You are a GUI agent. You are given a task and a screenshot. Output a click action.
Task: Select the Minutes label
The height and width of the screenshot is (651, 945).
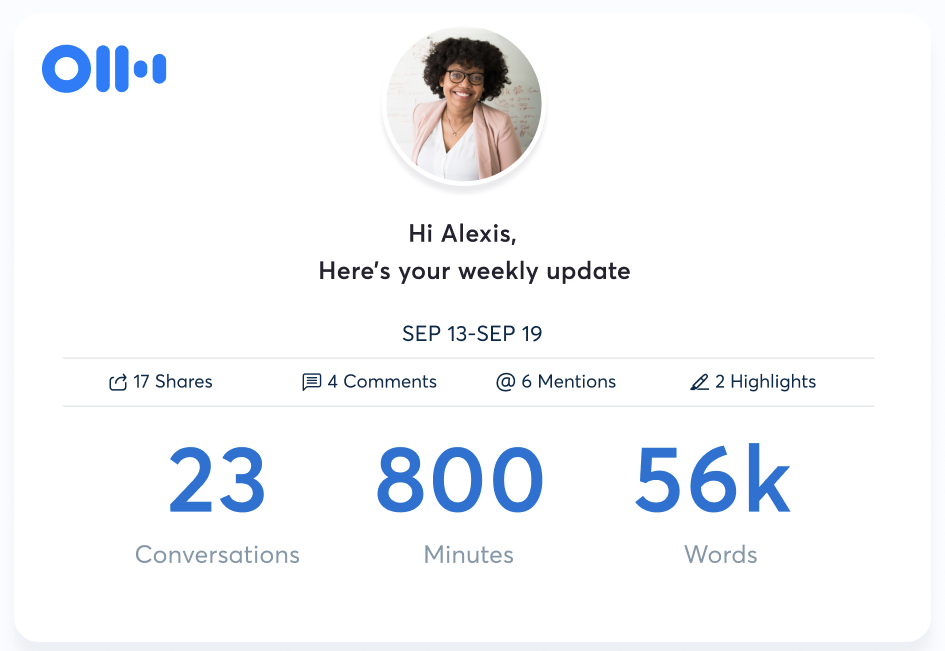pos(468,554)
